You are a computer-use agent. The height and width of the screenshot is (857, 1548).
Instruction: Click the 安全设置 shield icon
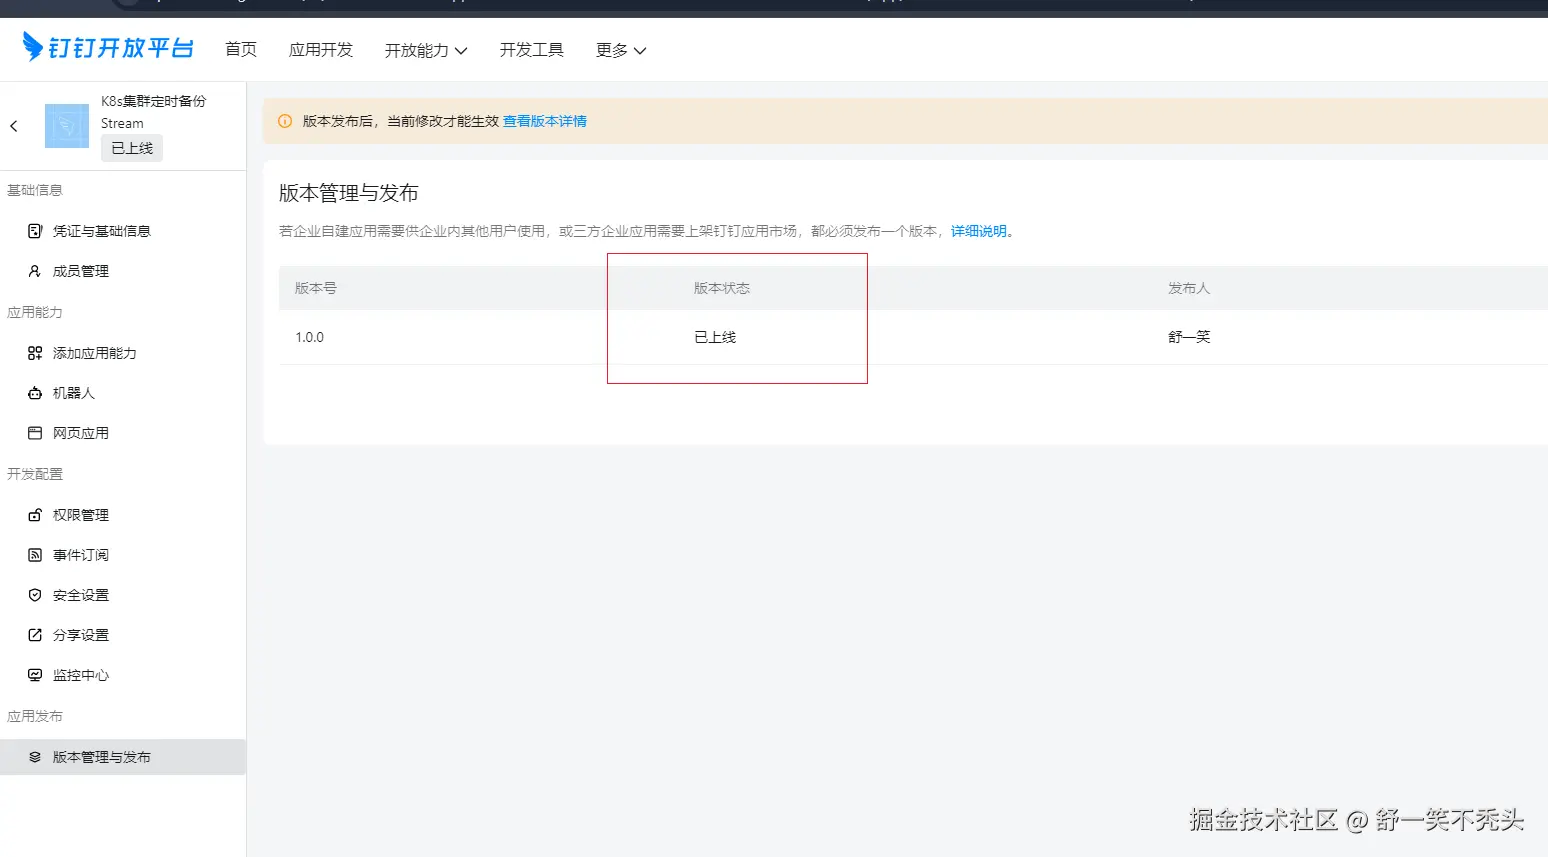(35, 595)
